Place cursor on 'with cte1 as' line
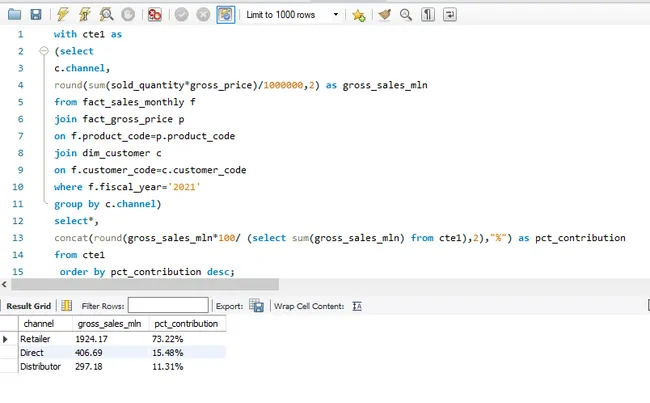 (88, 34)
